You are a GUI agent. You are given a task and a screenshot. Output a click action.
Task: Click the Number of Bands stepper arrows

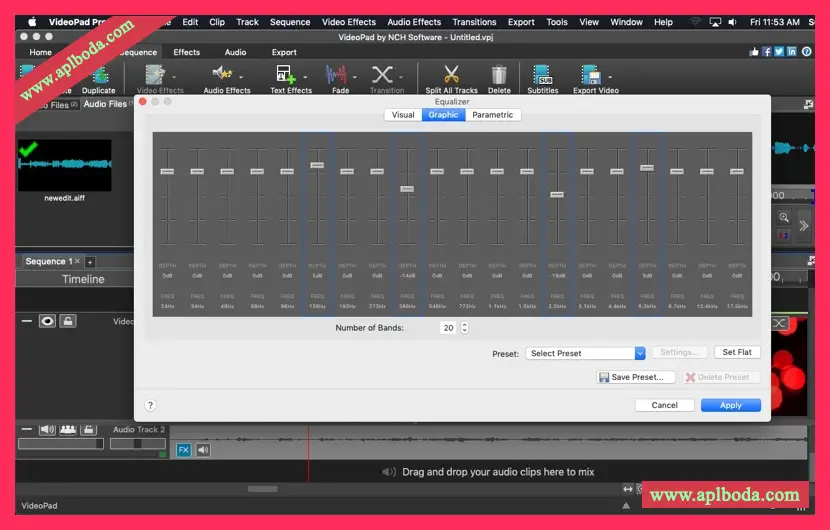464,328
